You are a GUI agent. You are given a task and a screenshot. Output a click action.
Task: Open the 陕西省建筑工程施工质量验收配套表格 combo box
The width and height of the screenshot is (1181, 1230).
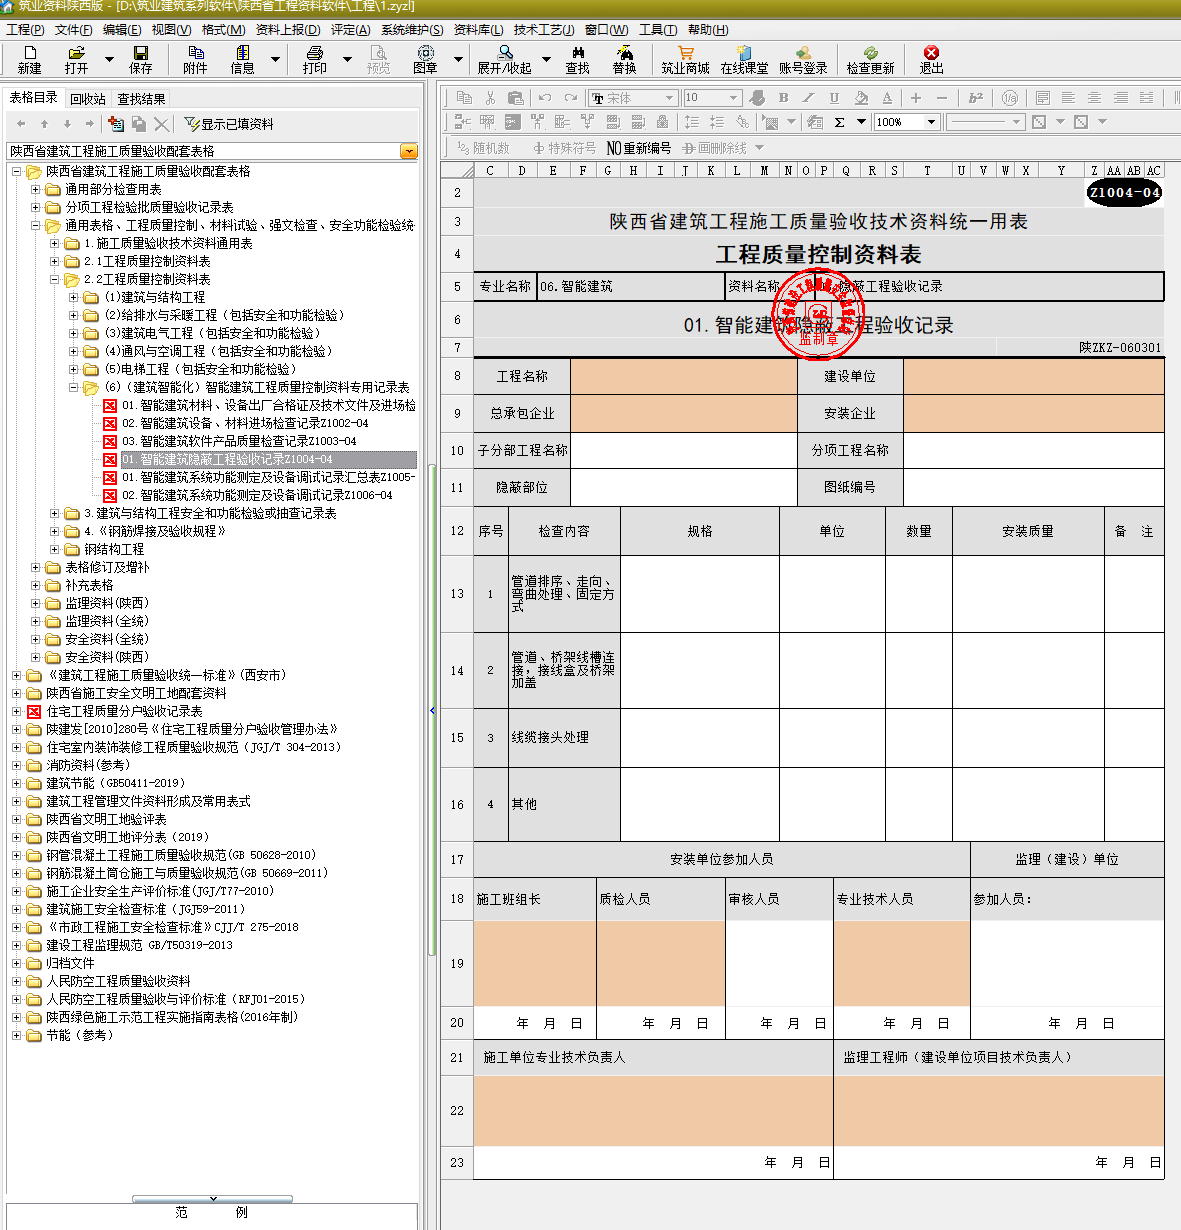coord(408,151)
